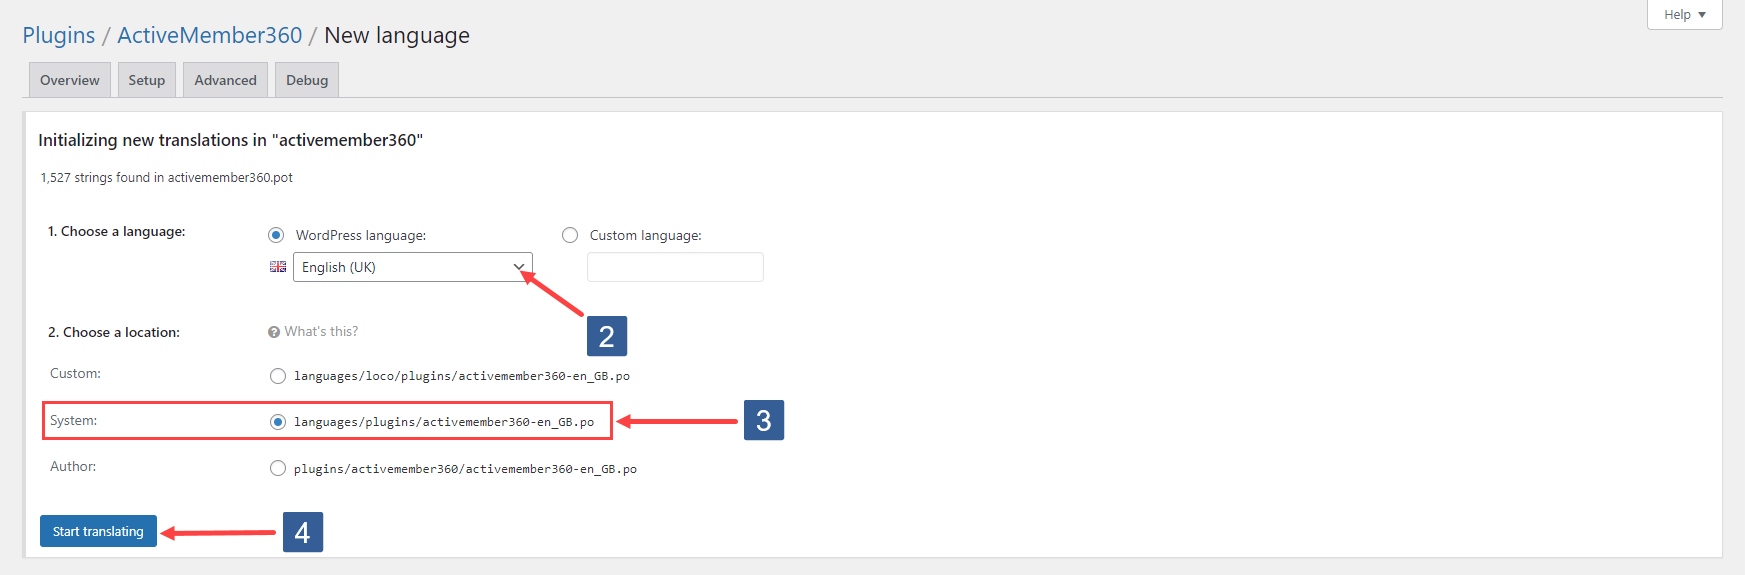Click the 'Custom:' row label
1745x575 pixels.
pyautogui.click(x=76, y=373)
